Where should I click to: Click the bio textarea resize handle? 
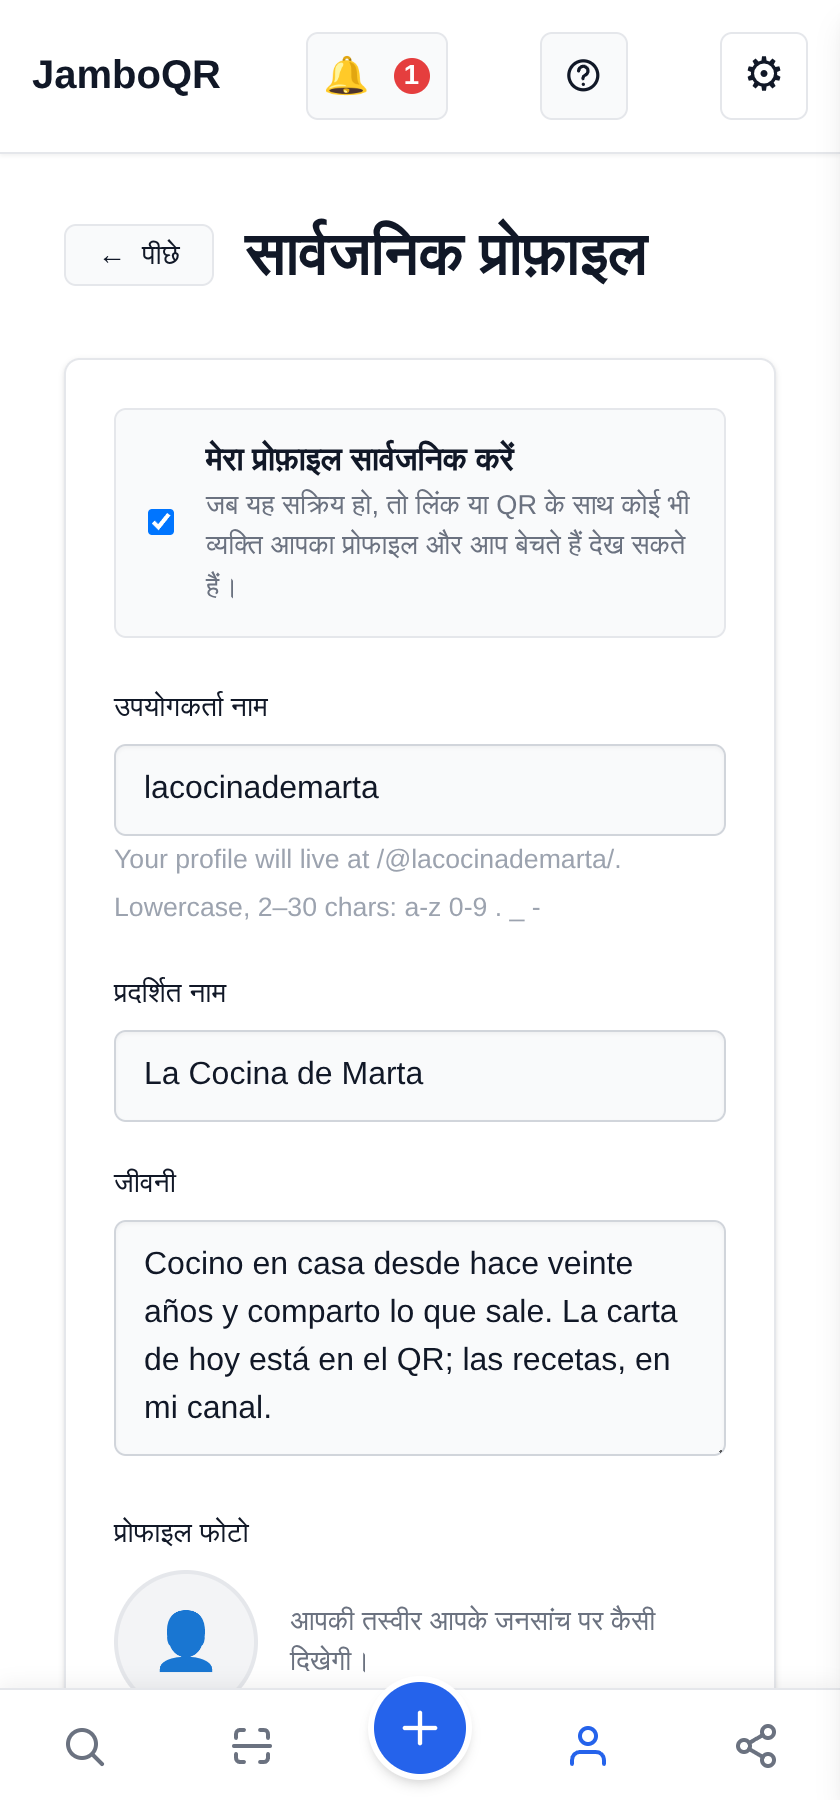[x=719, y=1449]
